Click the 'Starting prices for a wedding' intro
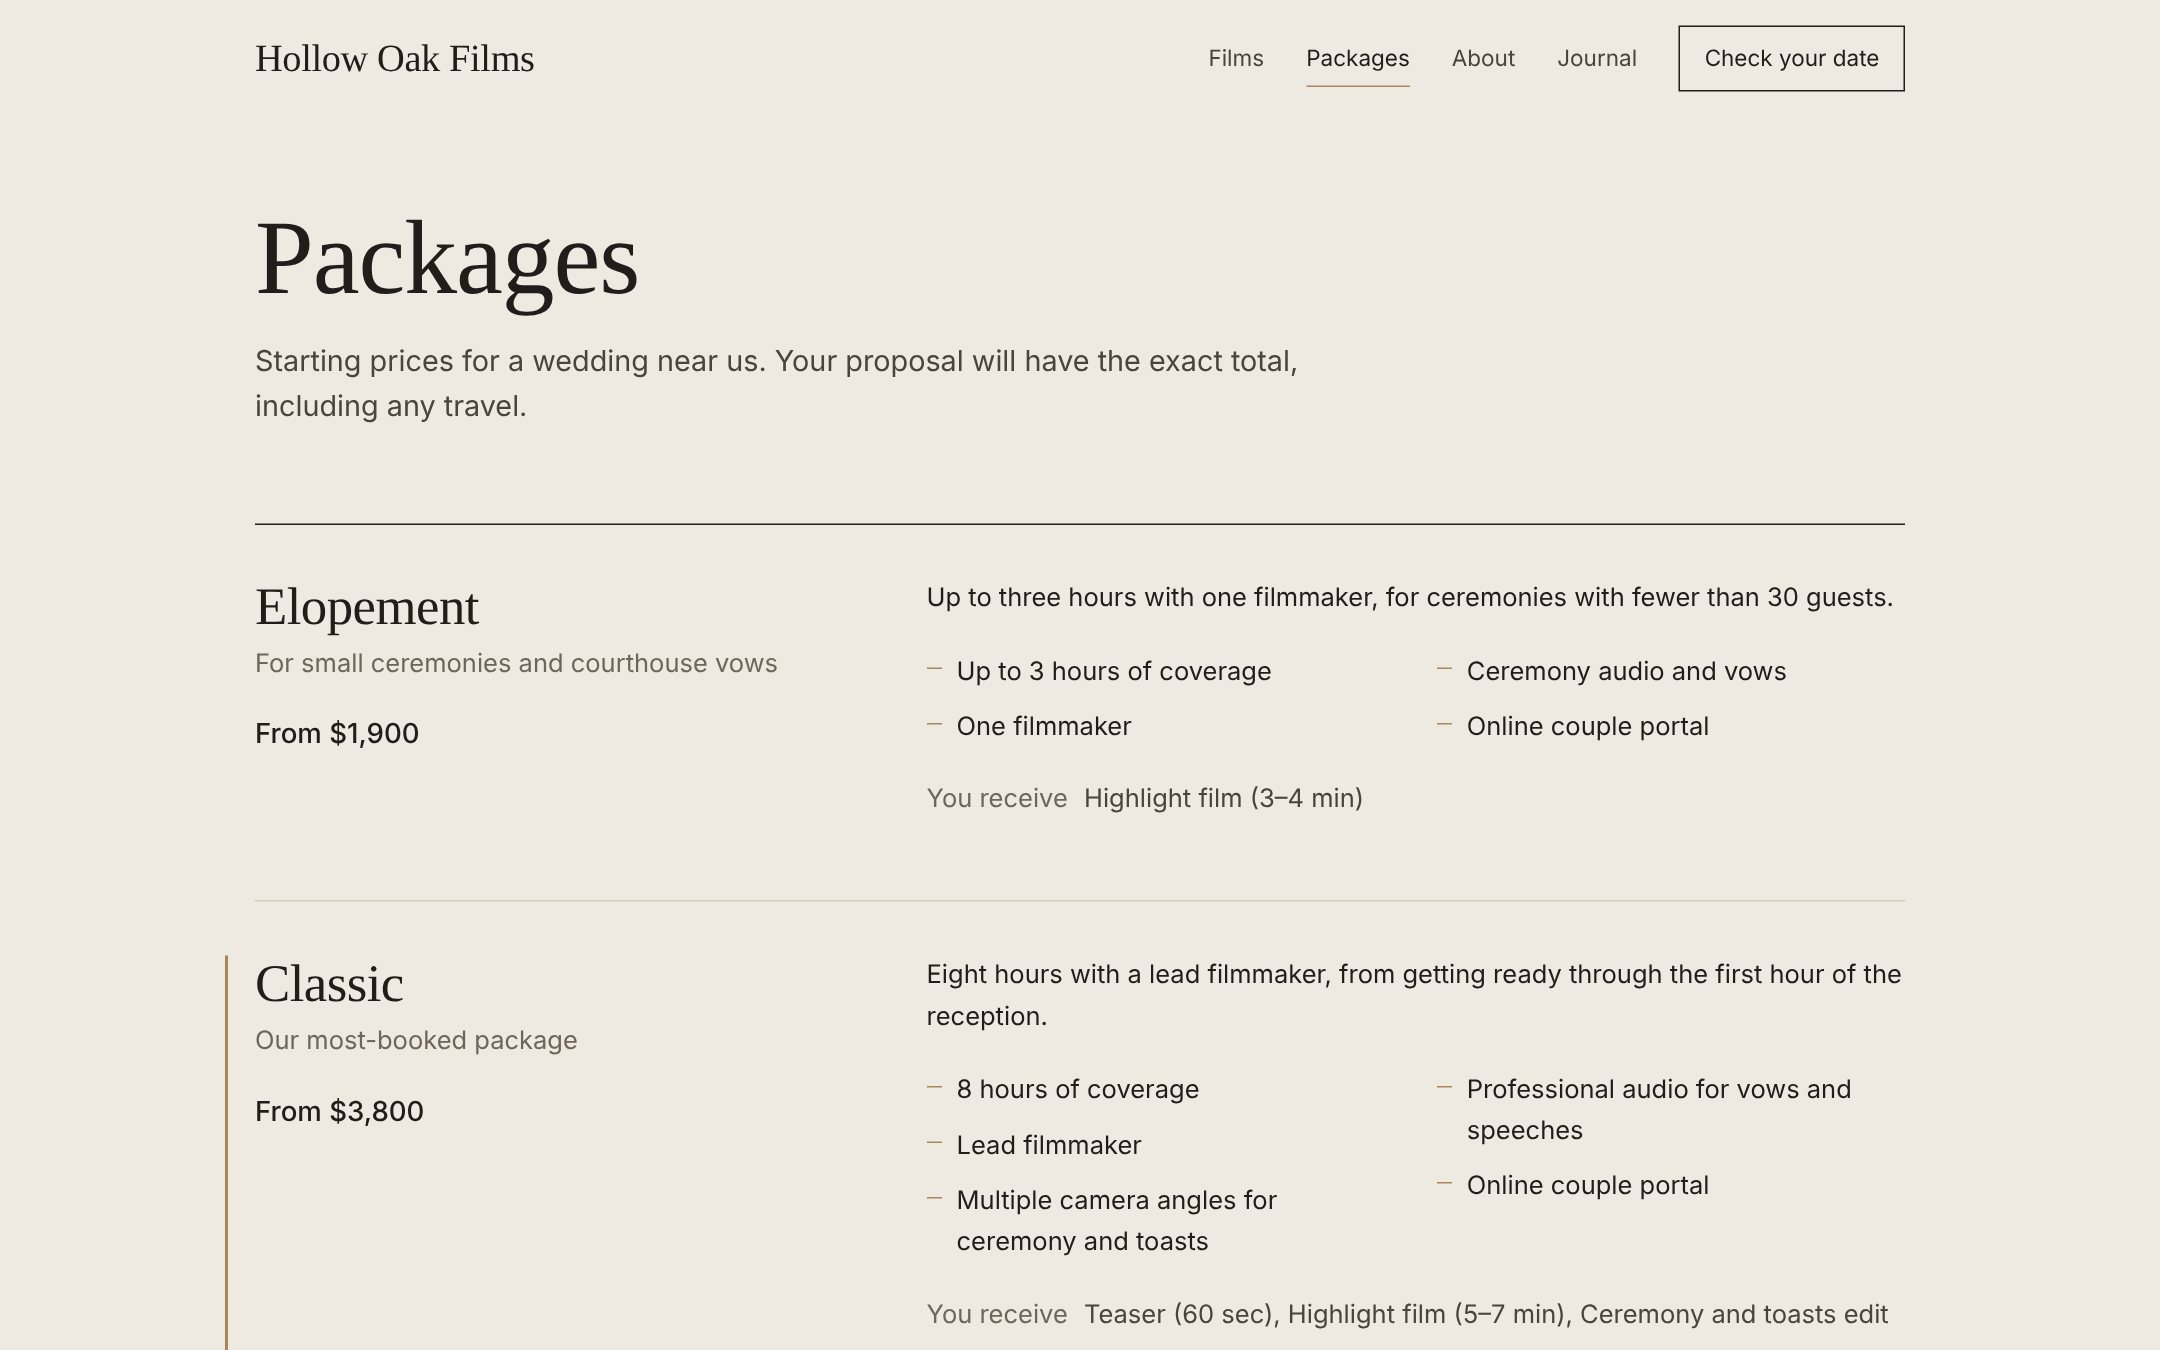The width and height of the screenshot is (2160, 1350). (x=776, y=383)
